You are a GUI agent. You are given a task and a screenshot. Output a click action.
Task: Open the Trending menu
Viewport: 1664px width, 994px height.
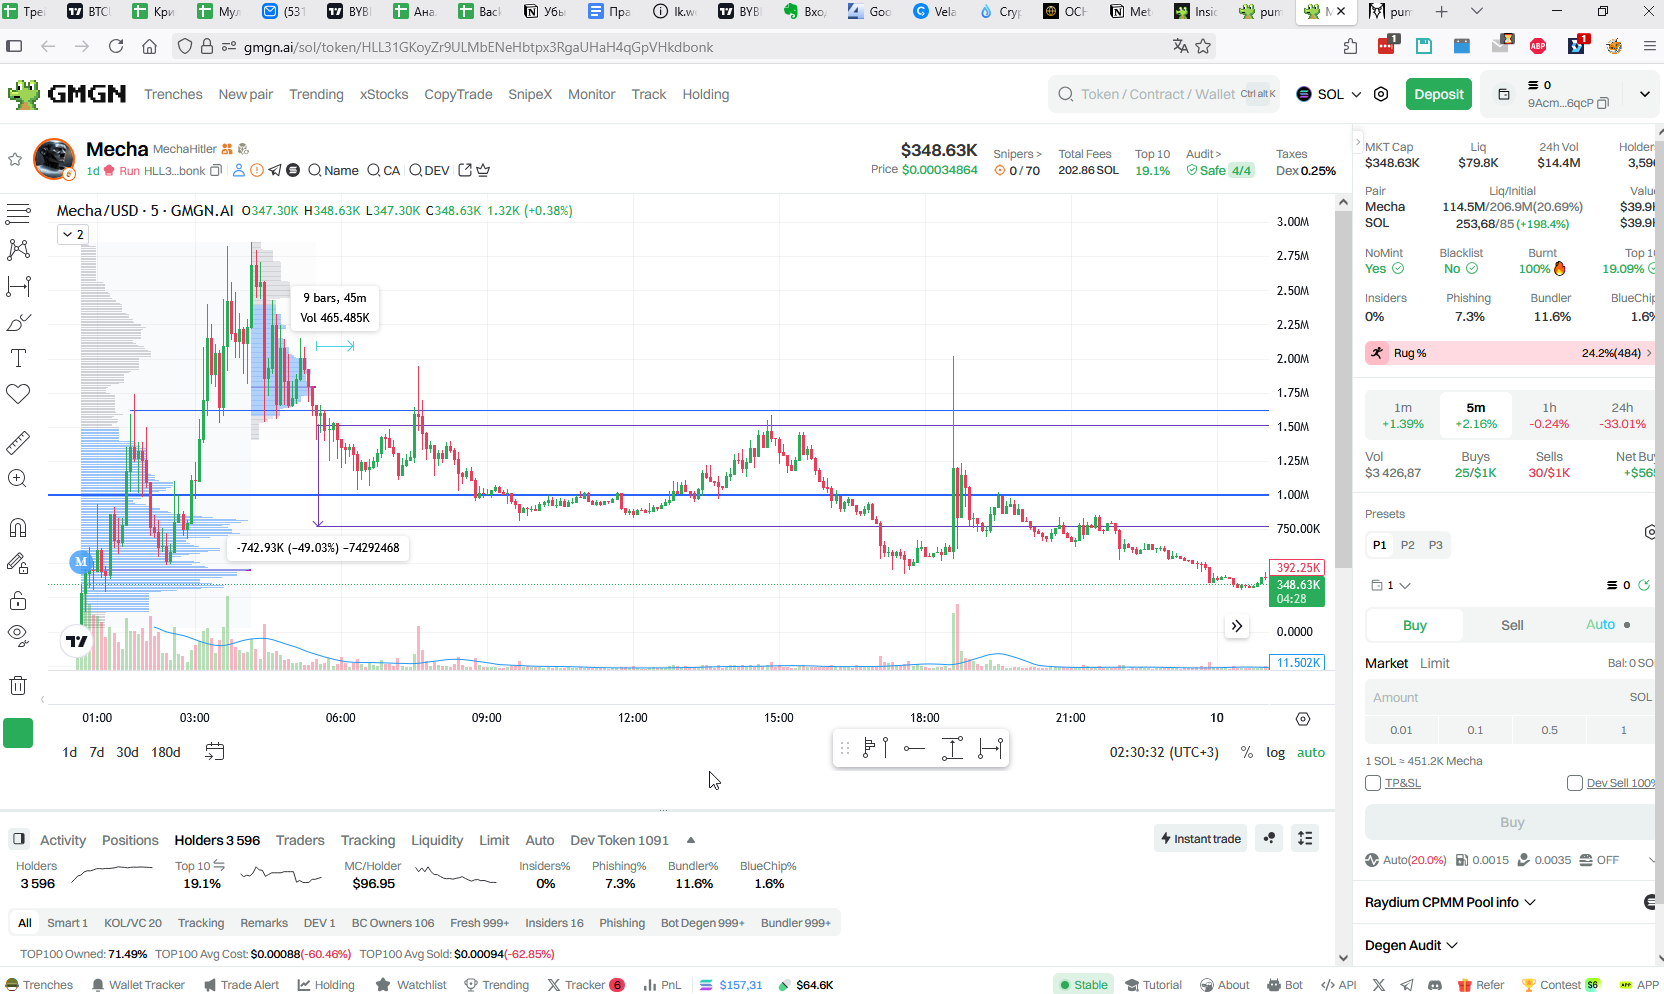tap(316, 94)
